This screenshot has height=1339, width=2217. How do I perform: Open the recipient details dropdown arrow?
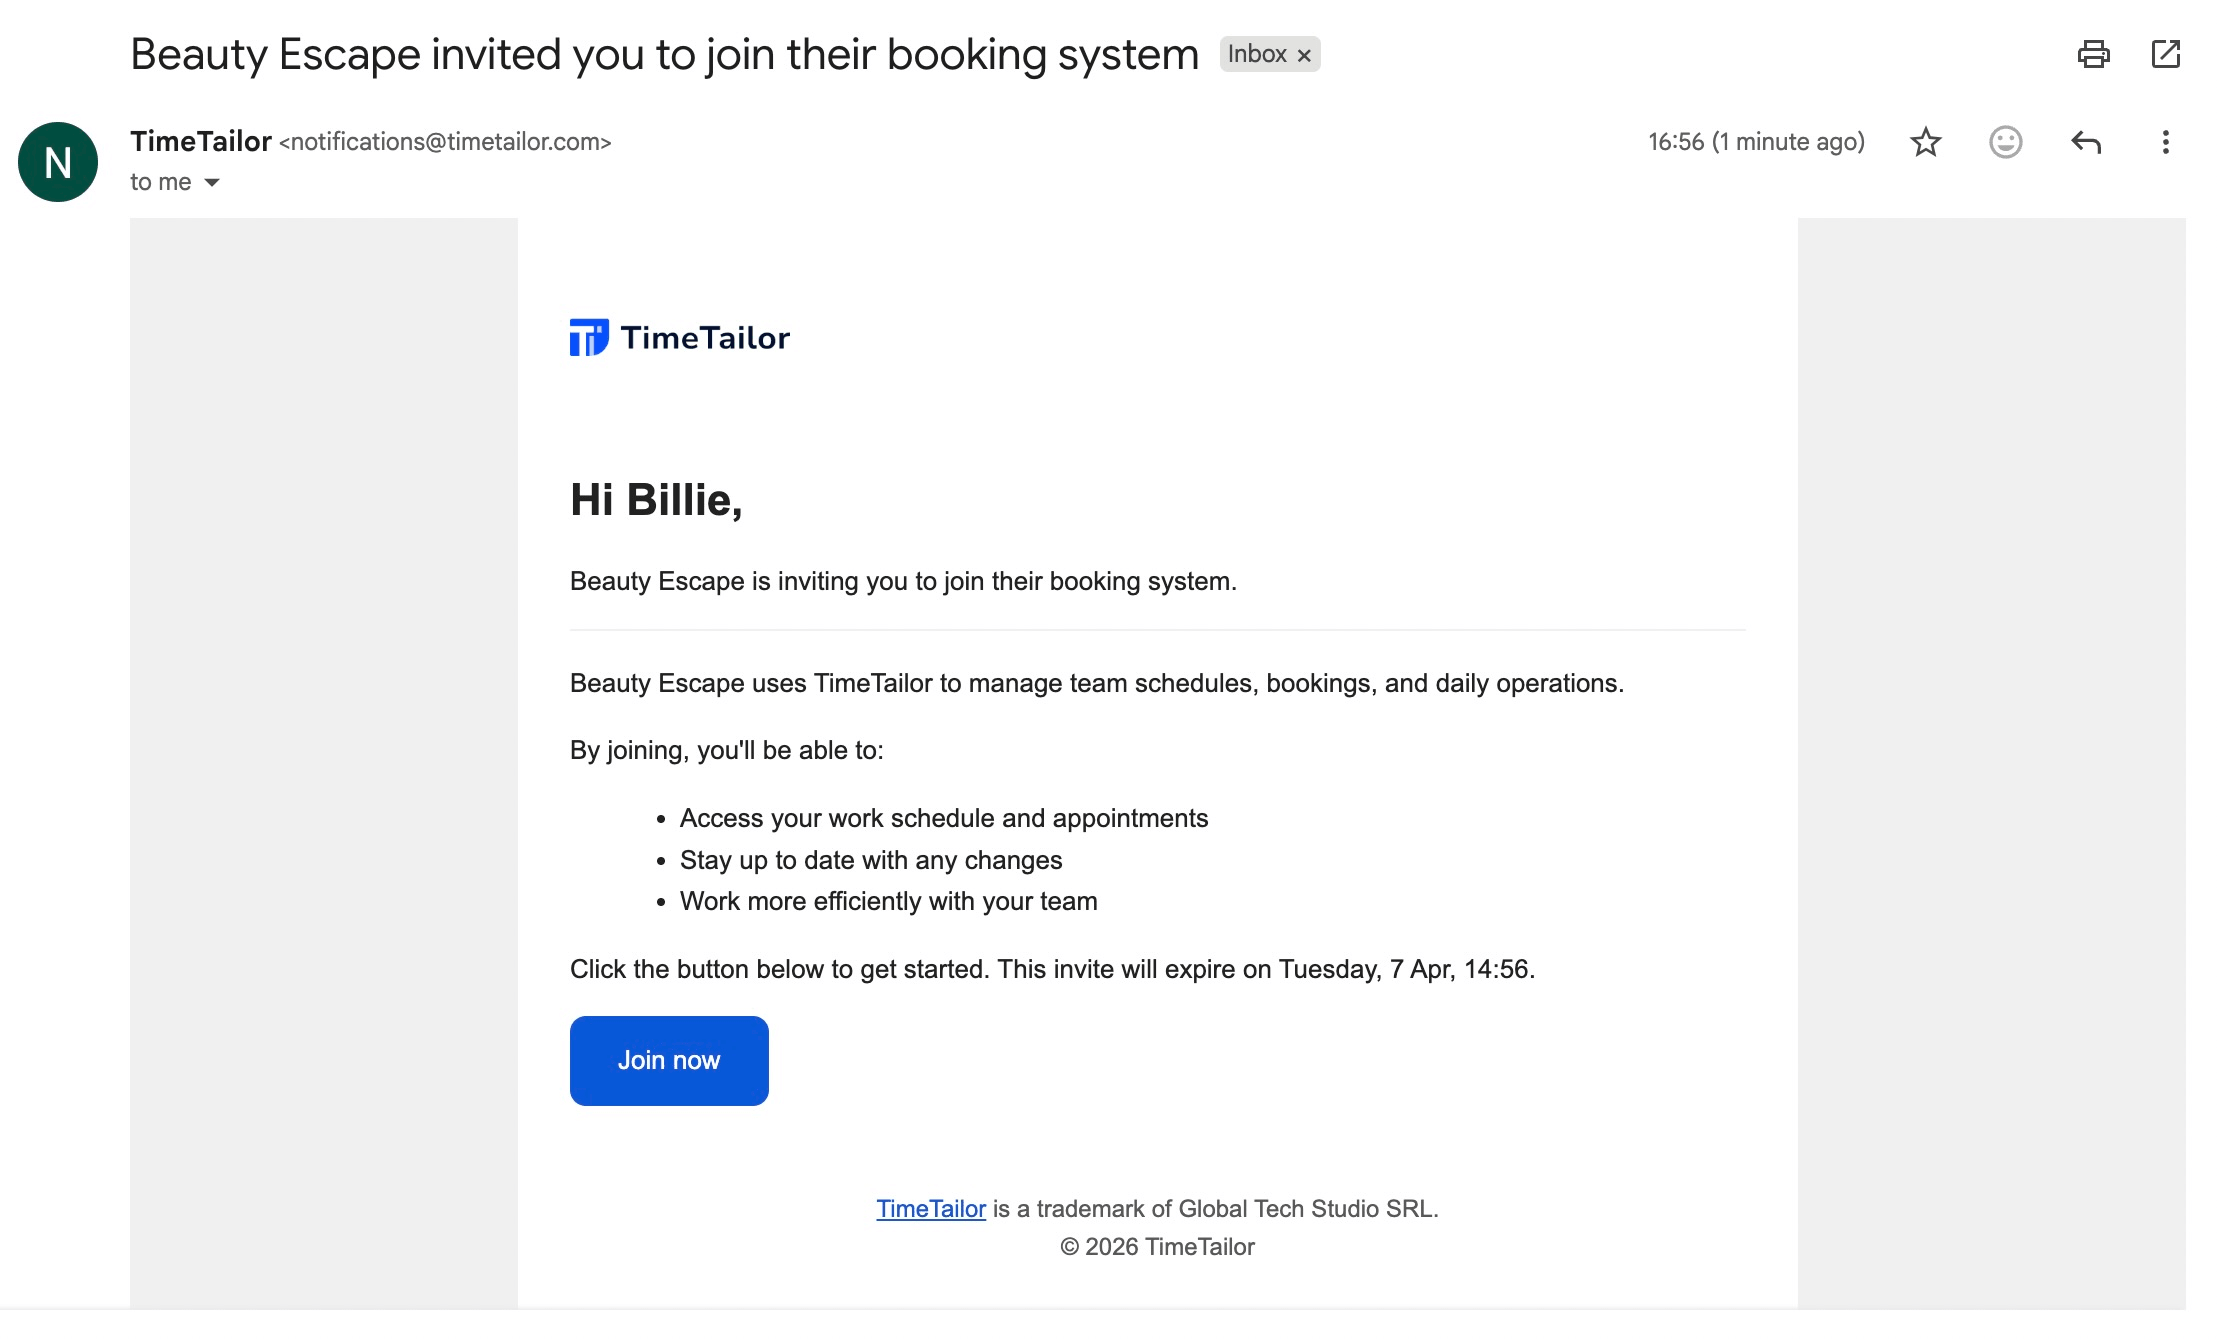coord(211,182)
